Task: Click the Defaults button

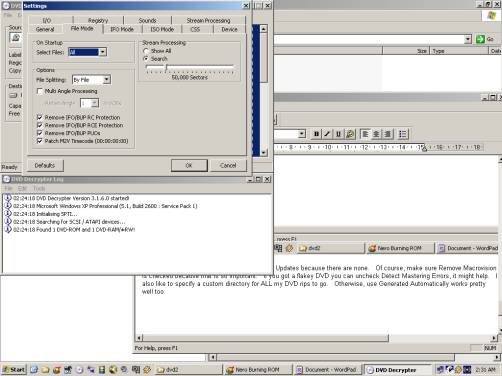Action: click(45, 165)
